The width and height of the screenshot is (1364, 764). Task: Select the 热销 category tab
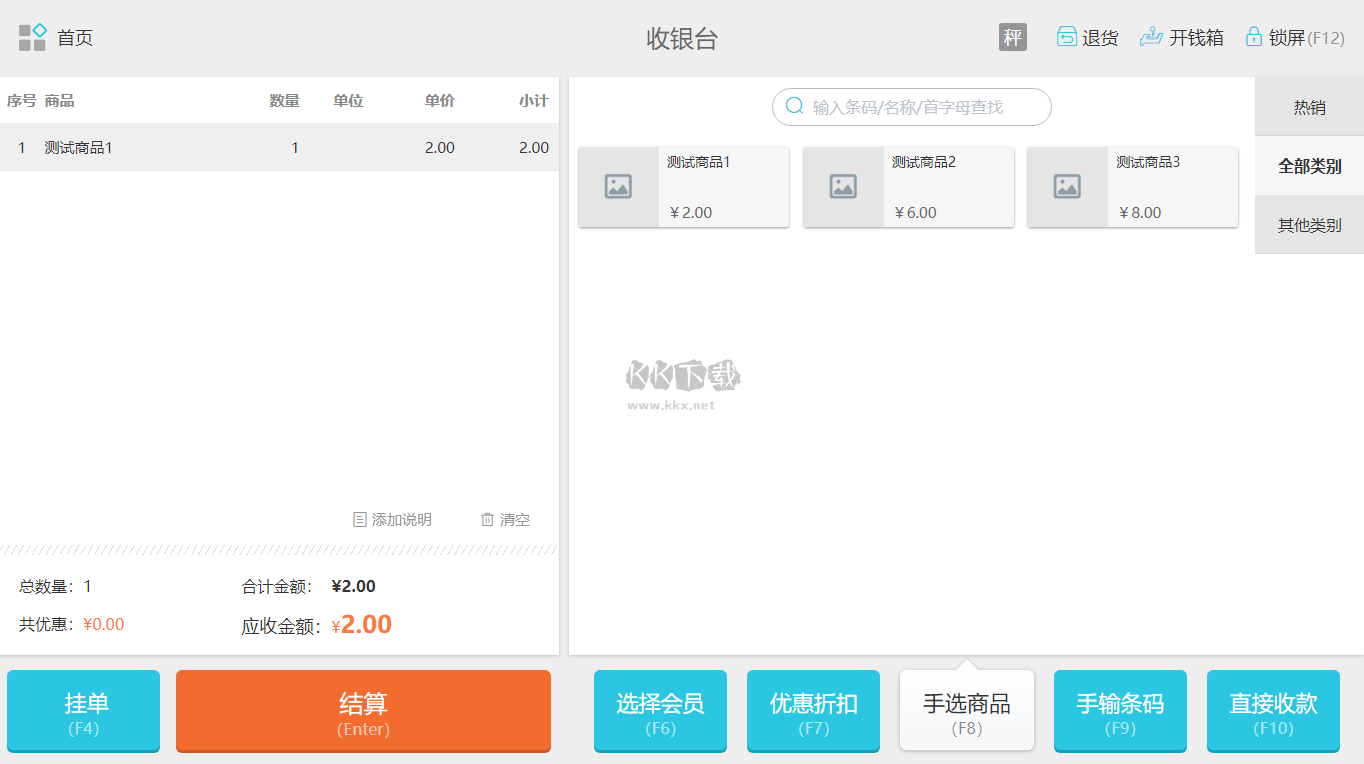(1309, 107)
